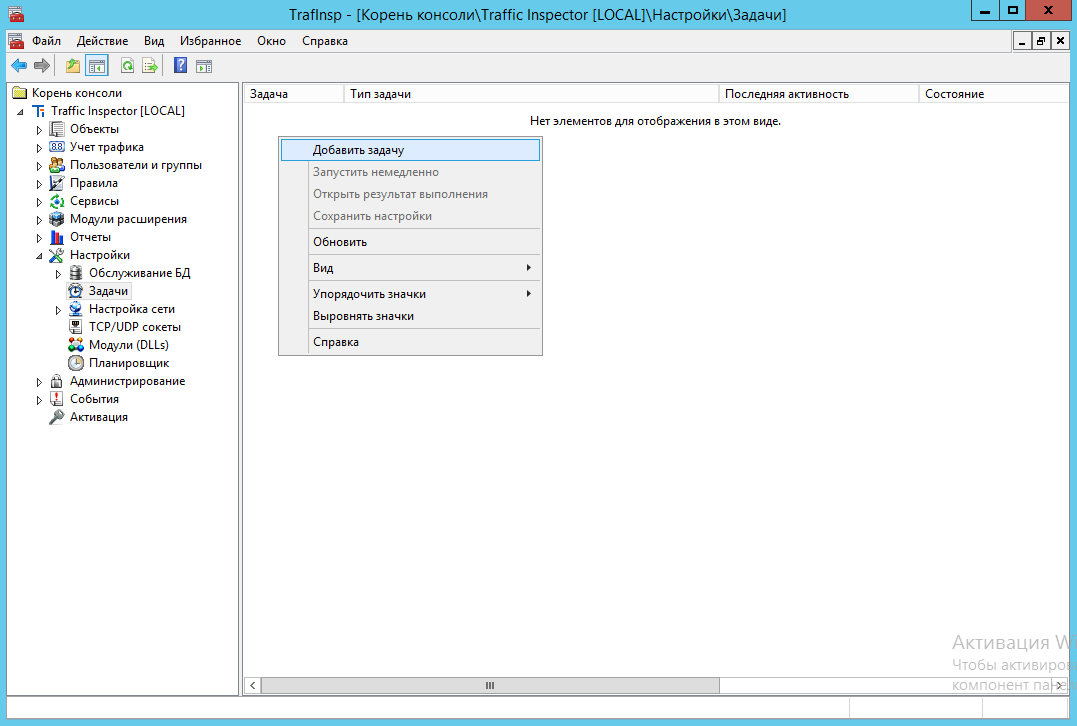Click the Правила node icon
The image size is (1077, 726).
57,183
